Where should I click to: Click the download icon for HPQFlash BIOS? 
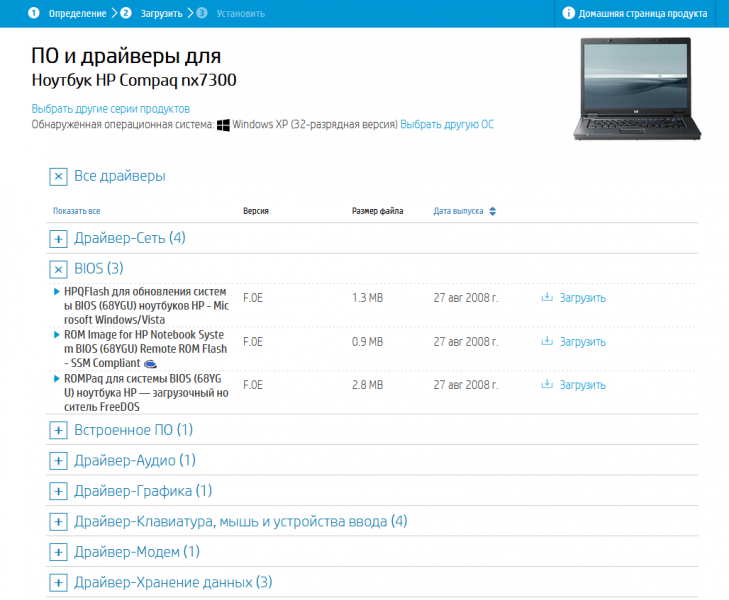coord(546,298)
